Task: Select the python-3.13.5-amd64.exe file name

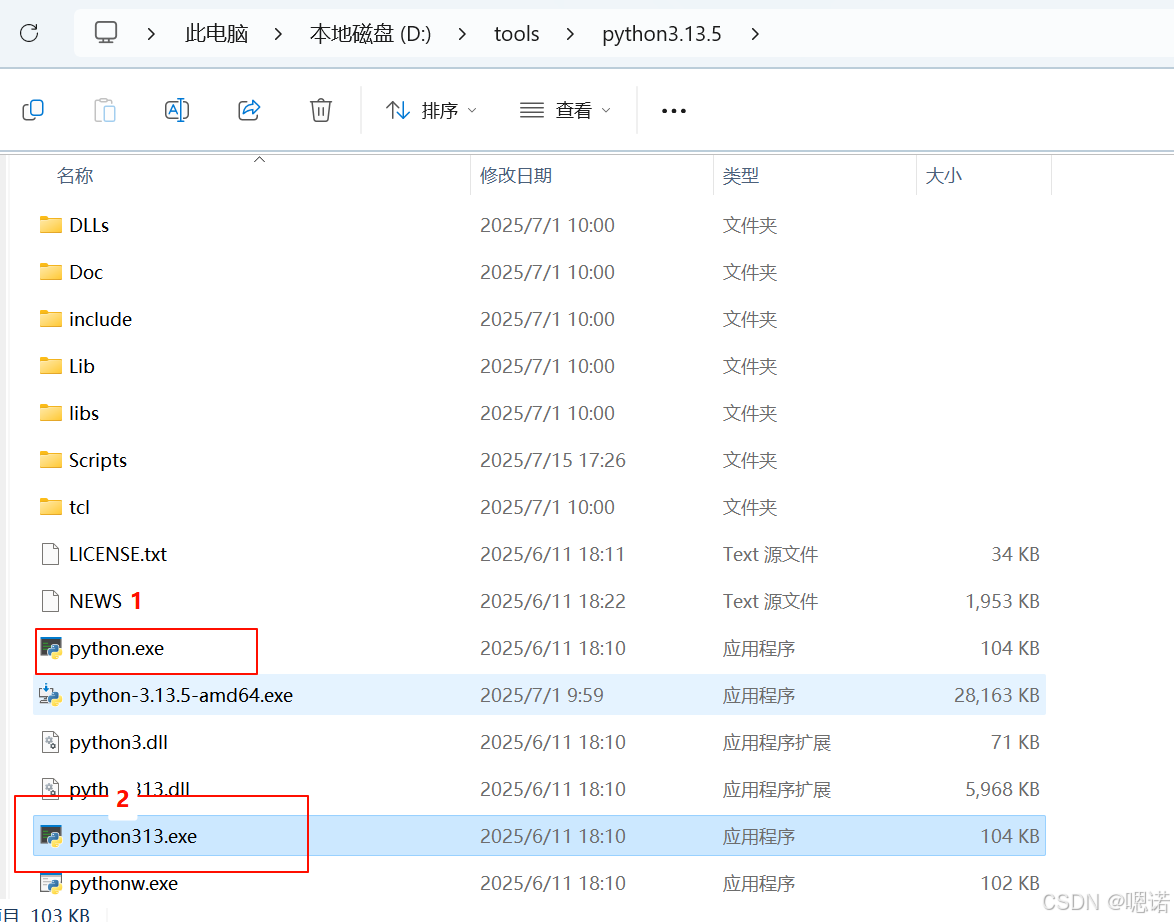Action: [x=181, y=696]
